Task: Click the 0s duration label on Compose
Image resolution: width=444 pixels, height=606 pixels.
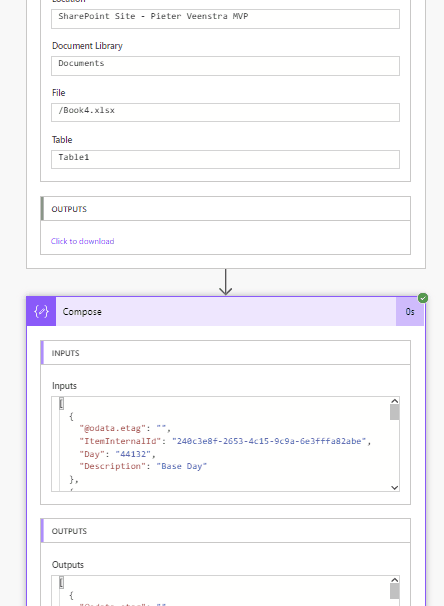Action: click(410, 312)
